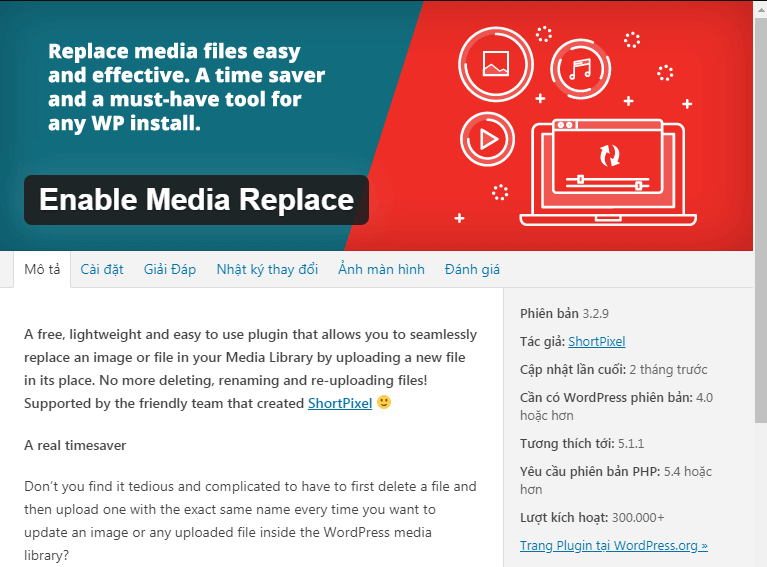Click the Enable Media Replace banner title

196,200
